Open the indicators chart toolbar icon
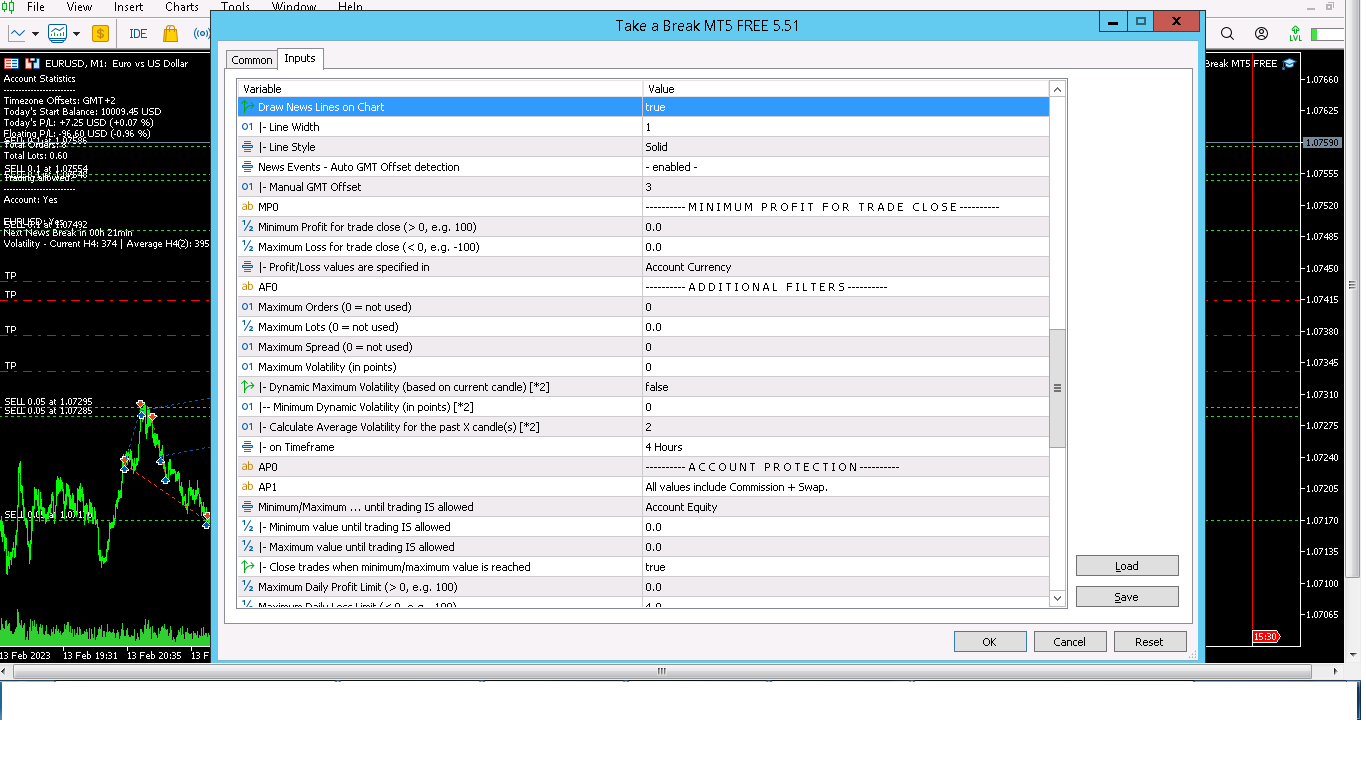1366x768 pixels. 57,33
